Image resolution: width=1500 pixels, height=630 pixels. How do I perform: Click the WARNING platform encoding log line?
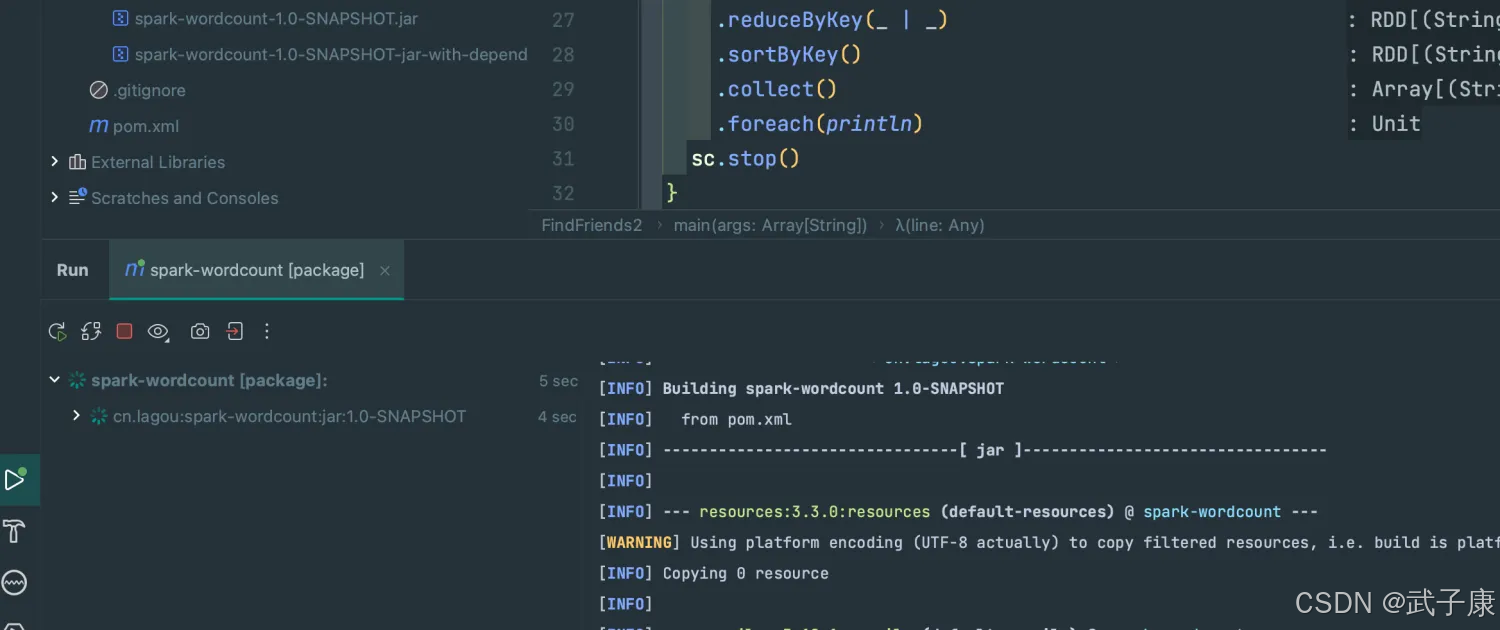(1048, 542)
